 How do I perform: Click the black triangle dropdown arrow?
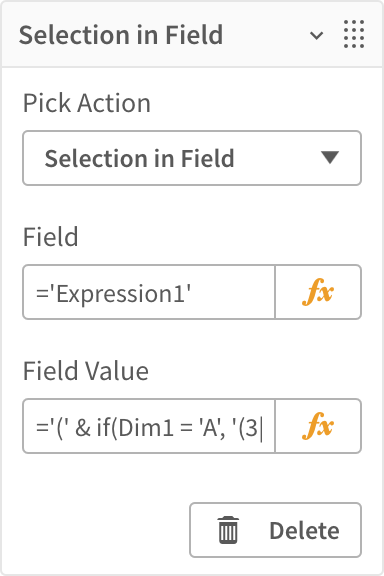point(330,158)
